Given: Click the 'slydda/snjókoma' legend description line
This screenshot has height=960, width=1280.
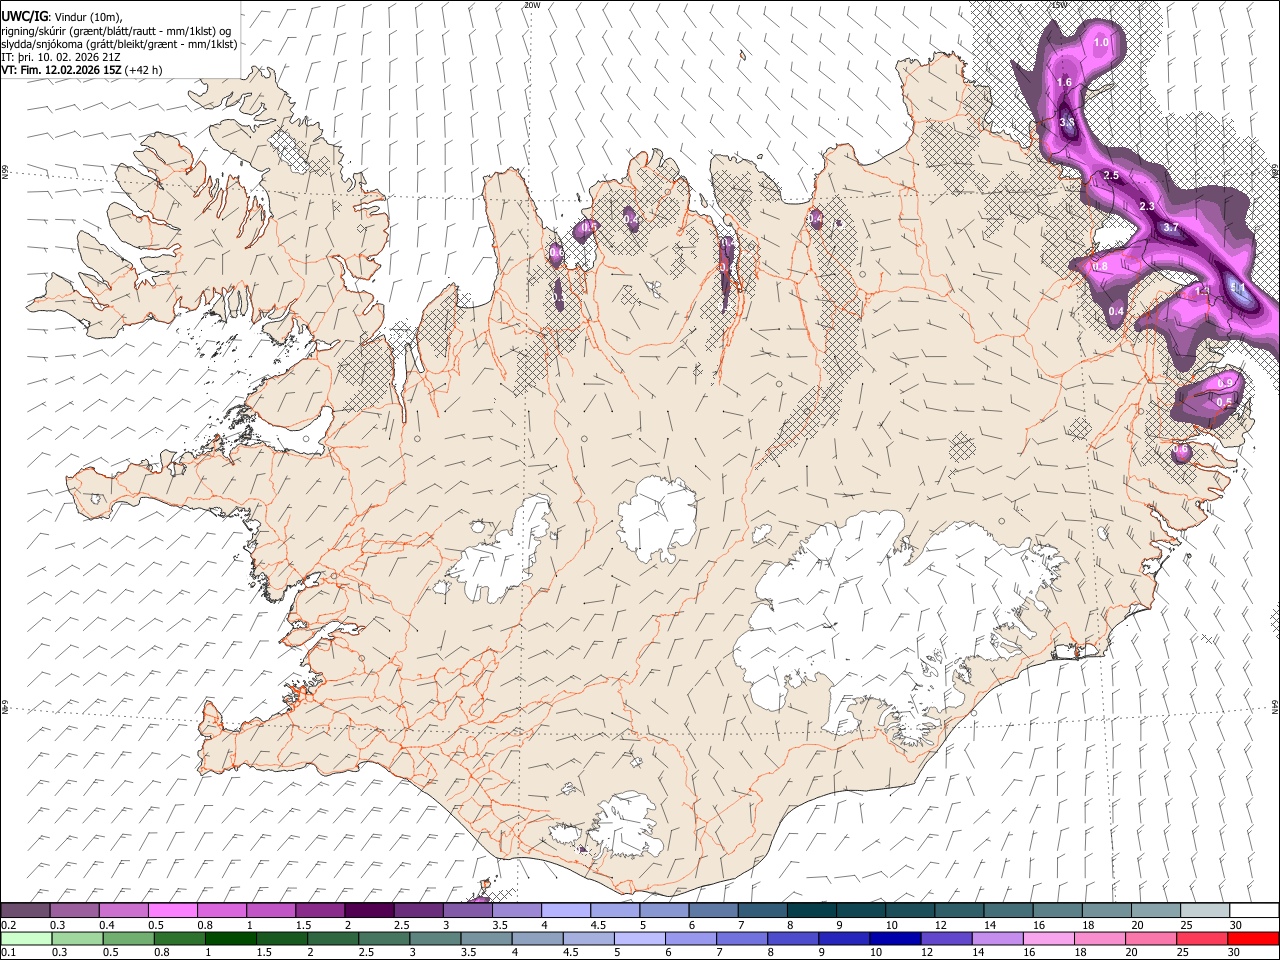Looking at the screenshot, I should [x=119, y=44].
